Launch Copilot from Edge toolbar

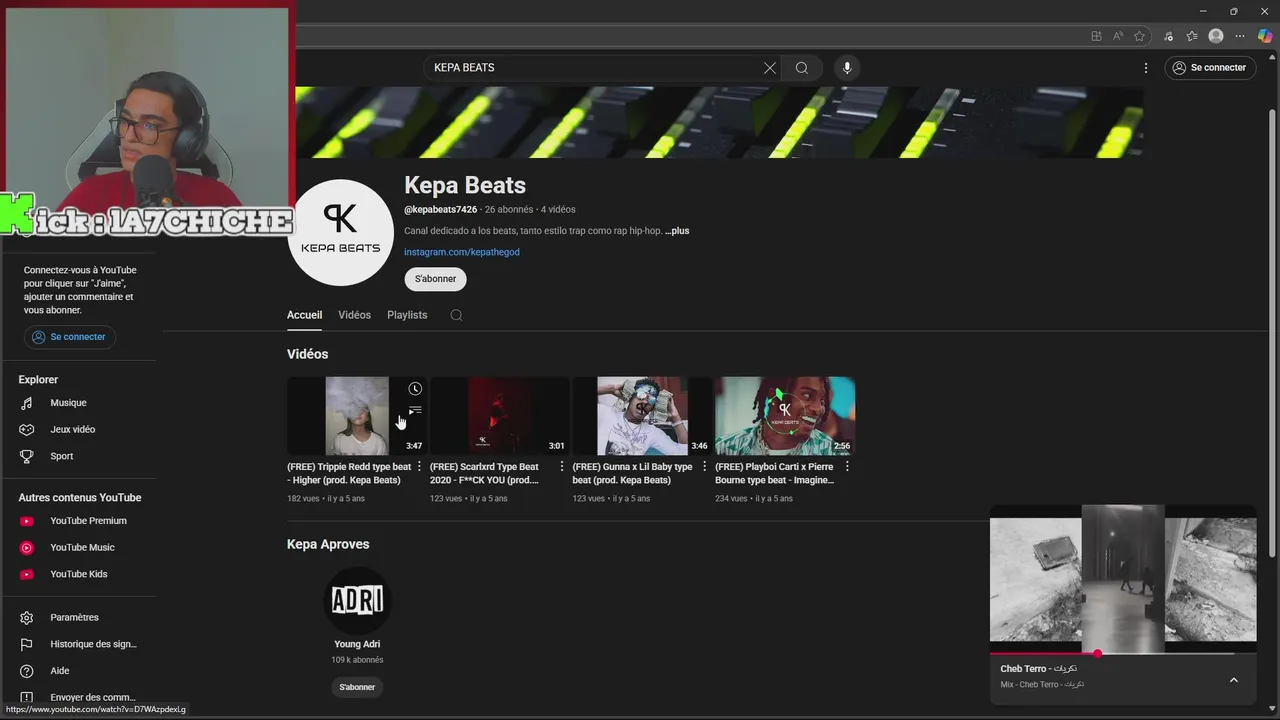pos(1264,36)
